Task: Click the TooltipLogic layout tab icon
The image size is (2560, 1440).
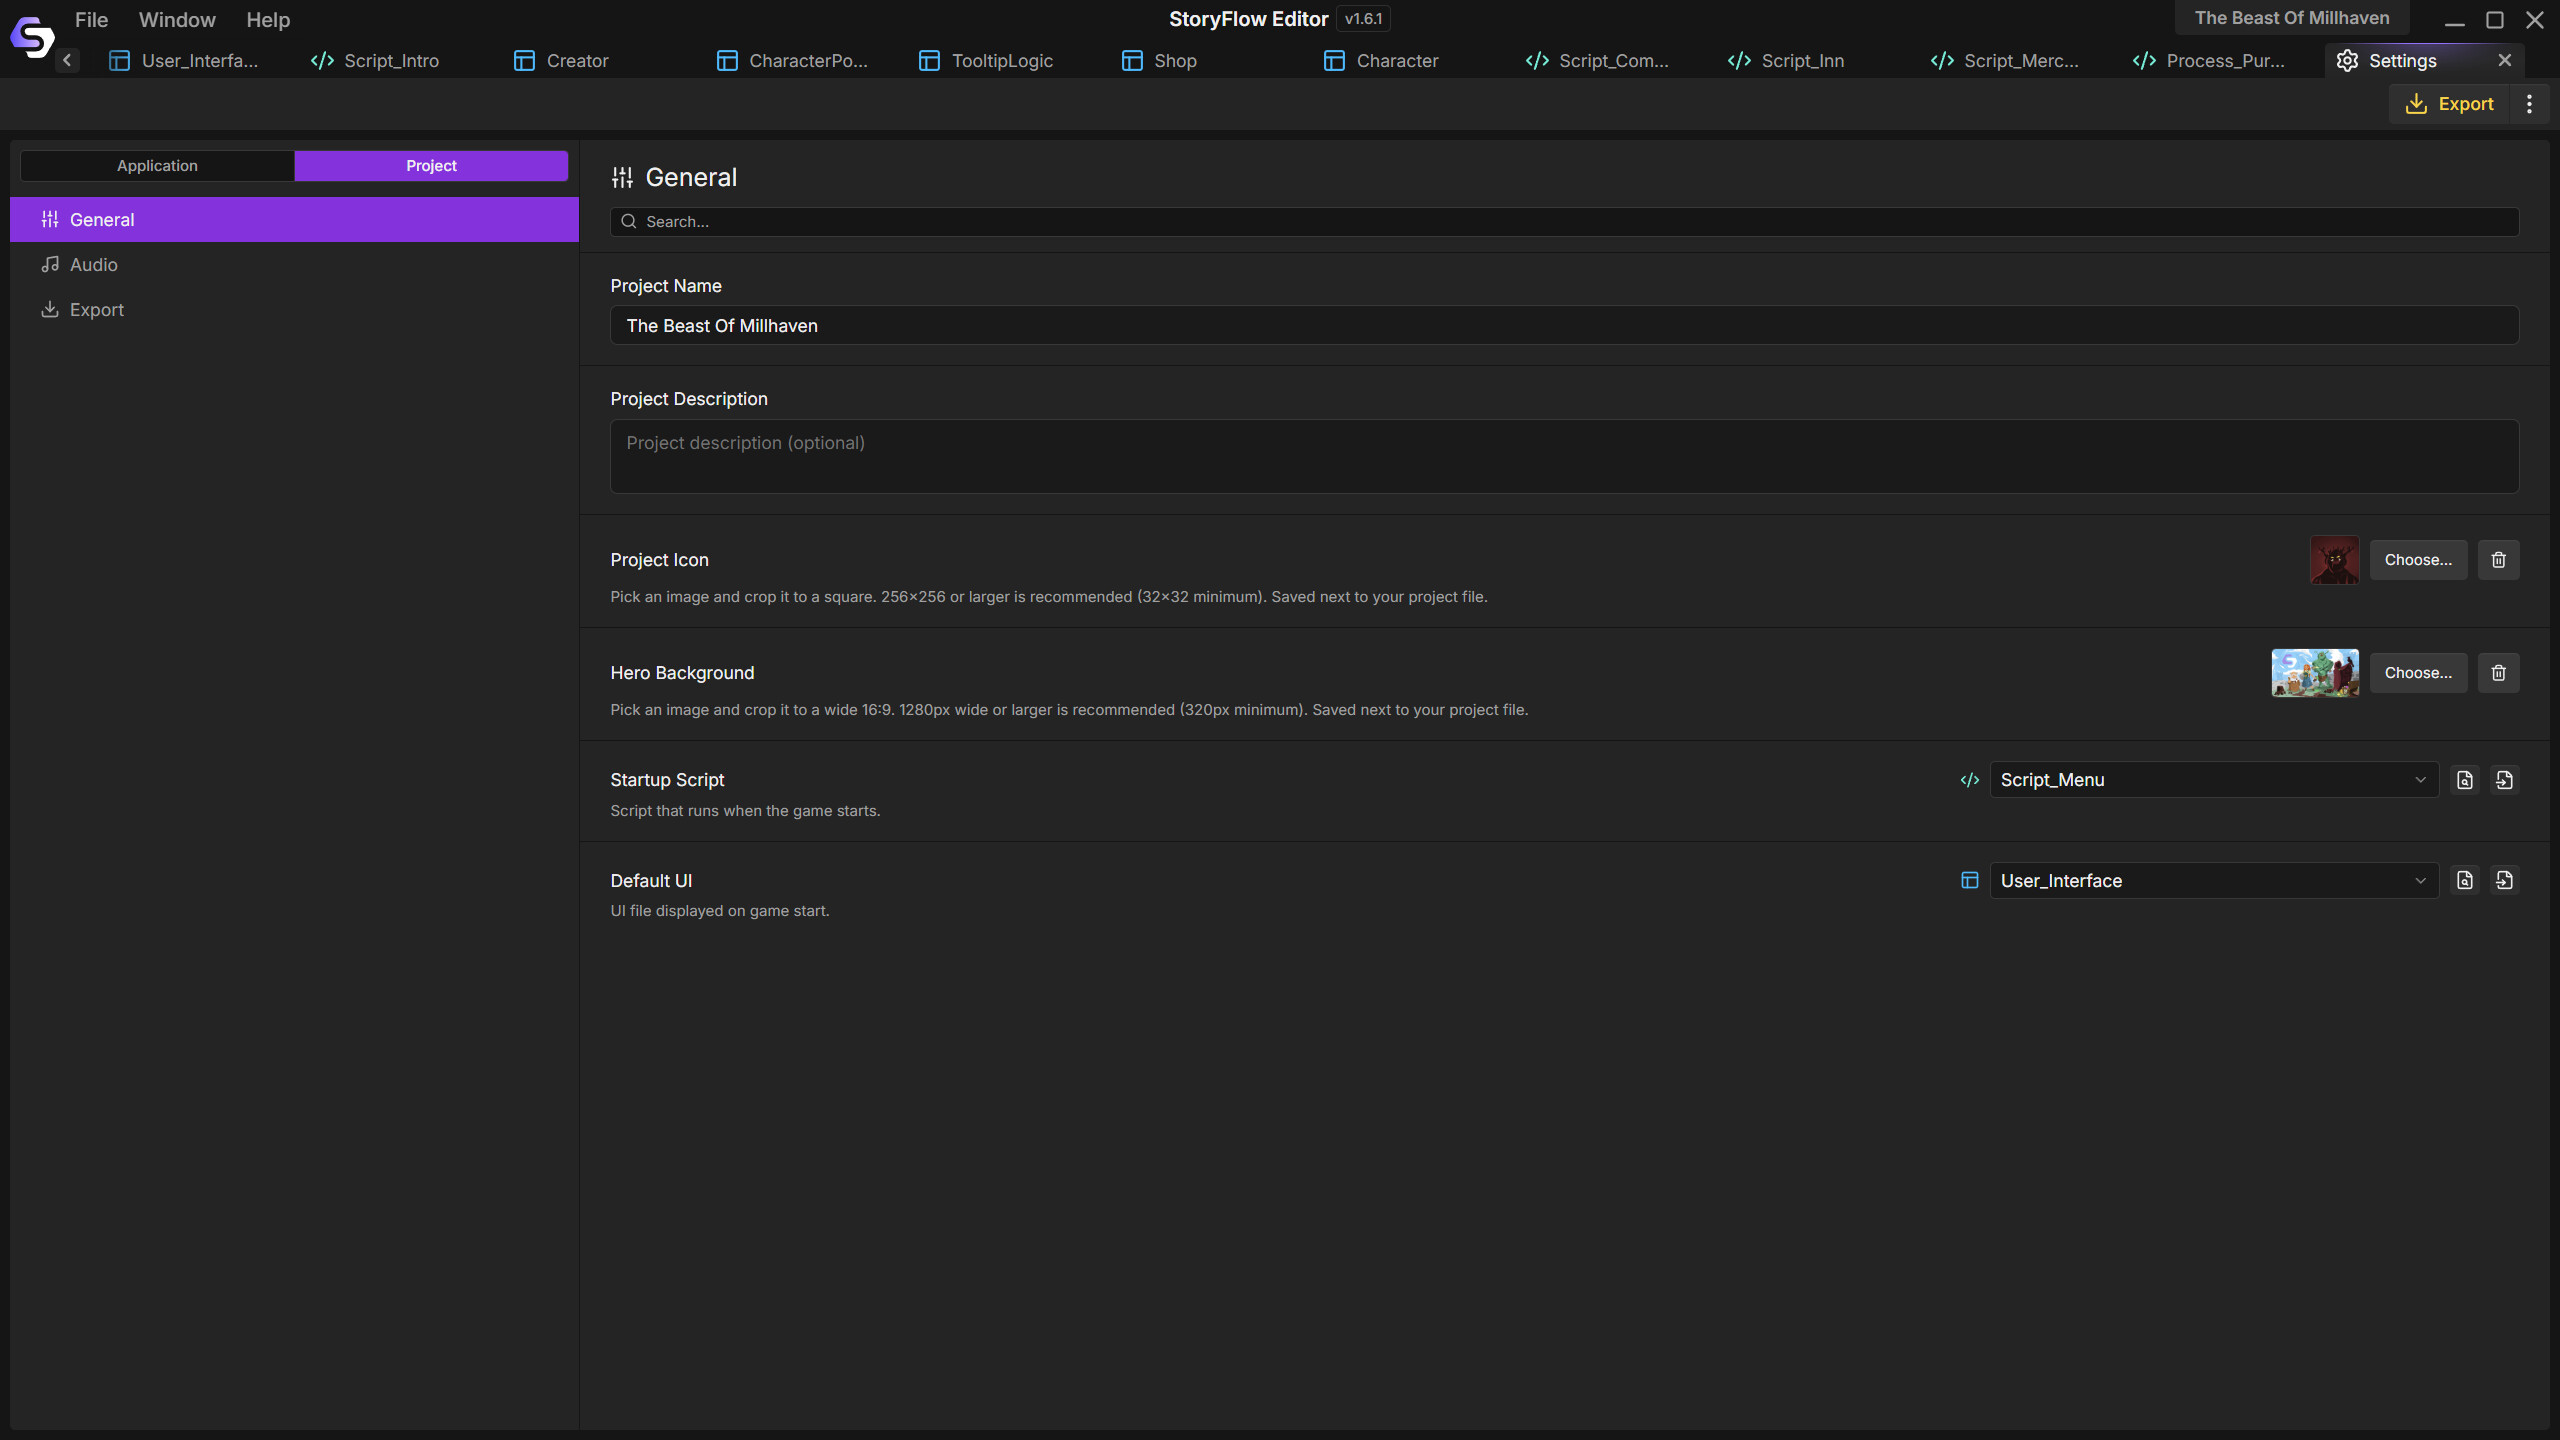Action: [929, 61]
